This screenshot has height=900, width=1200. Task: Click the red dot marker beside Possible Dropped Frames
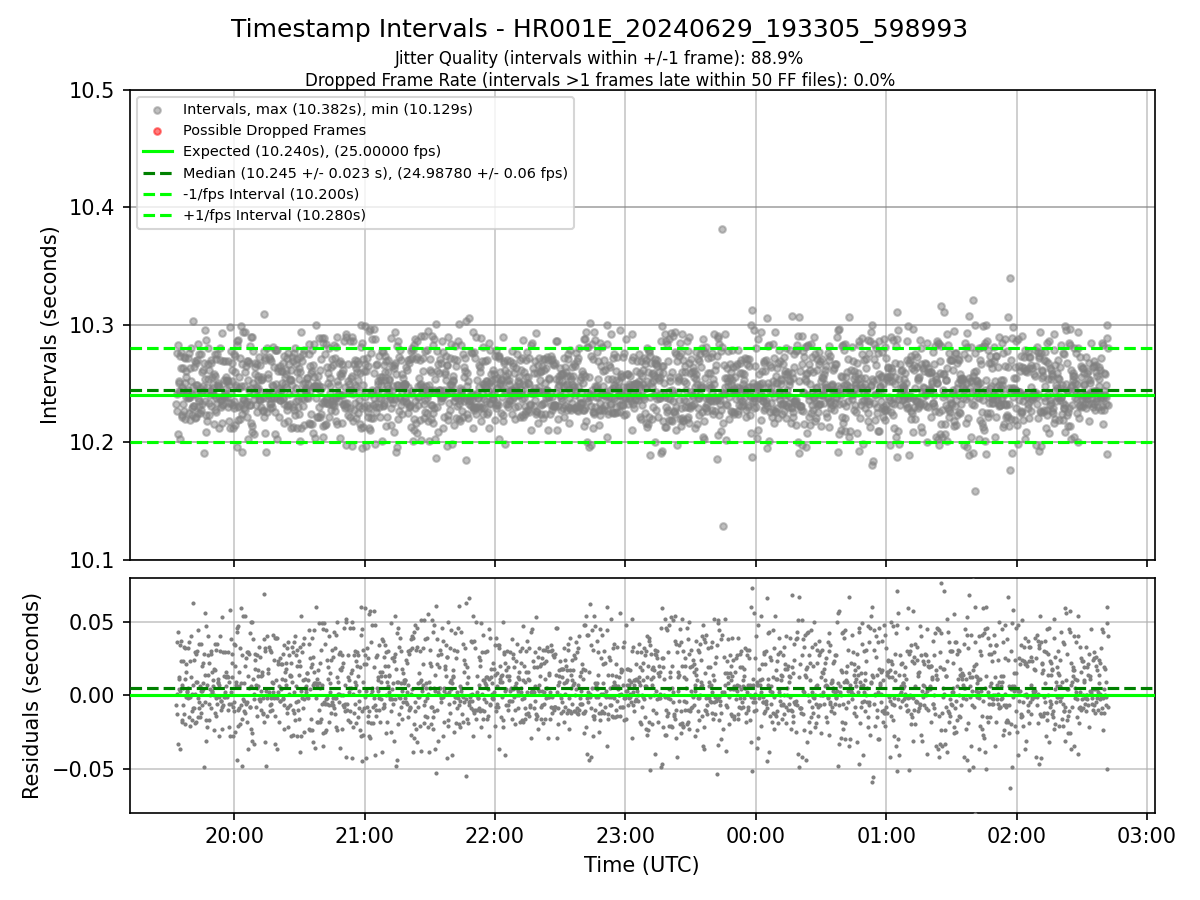158,130
